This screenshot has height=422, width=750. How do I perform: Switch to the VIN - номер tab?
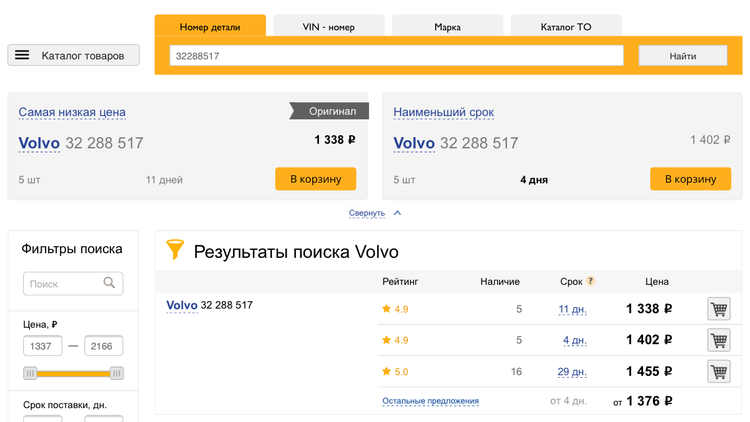[x=329, y=27]
